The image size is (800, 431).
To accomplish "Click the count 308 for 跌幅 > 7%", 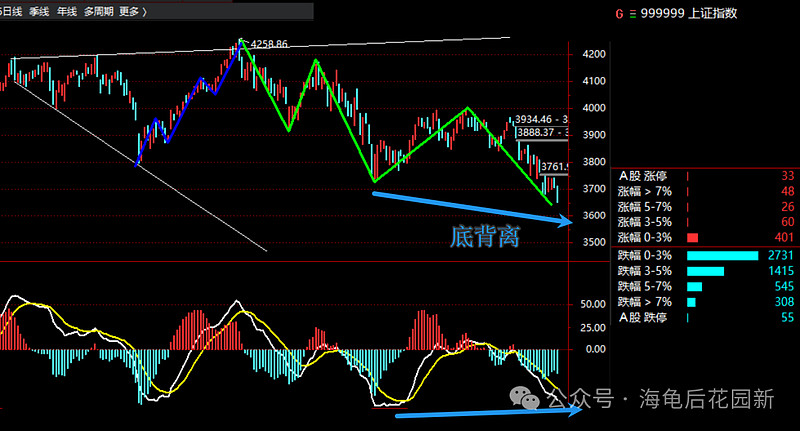I will point(785,302).
